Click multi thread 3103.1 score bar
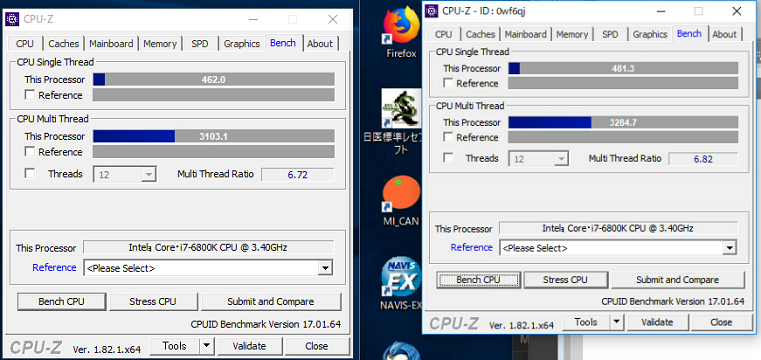 (x=214, y=136)
